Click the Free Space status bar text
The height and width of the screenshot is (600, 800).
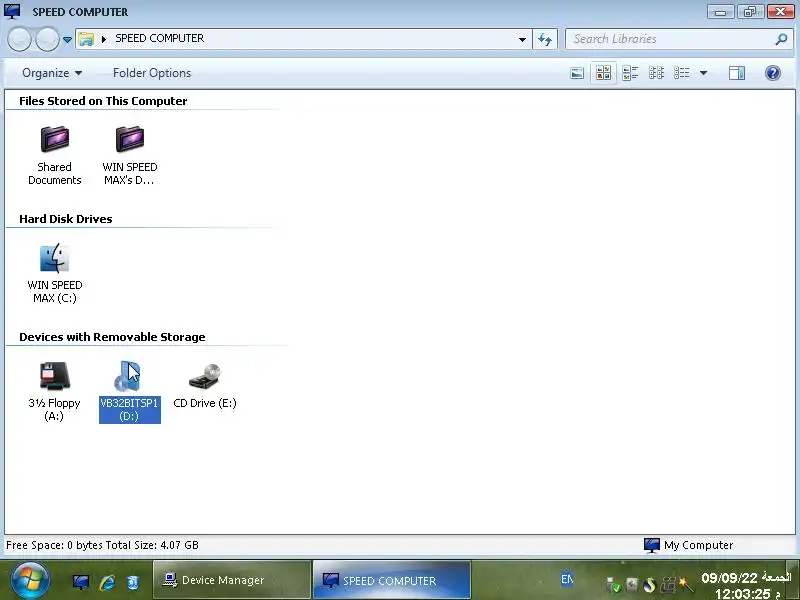103,545
